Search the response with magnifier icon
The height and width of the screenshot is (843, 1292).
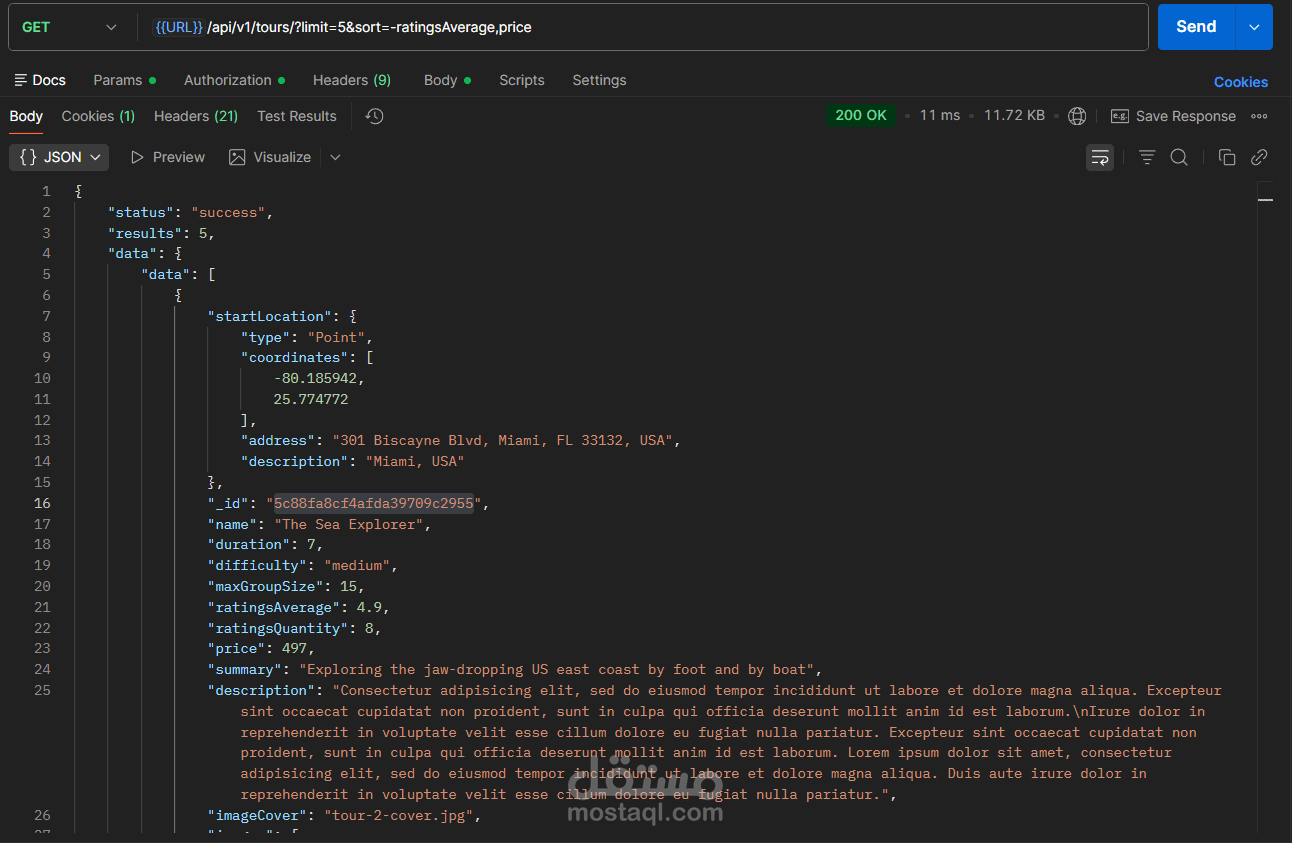[x=1179, y=157]
